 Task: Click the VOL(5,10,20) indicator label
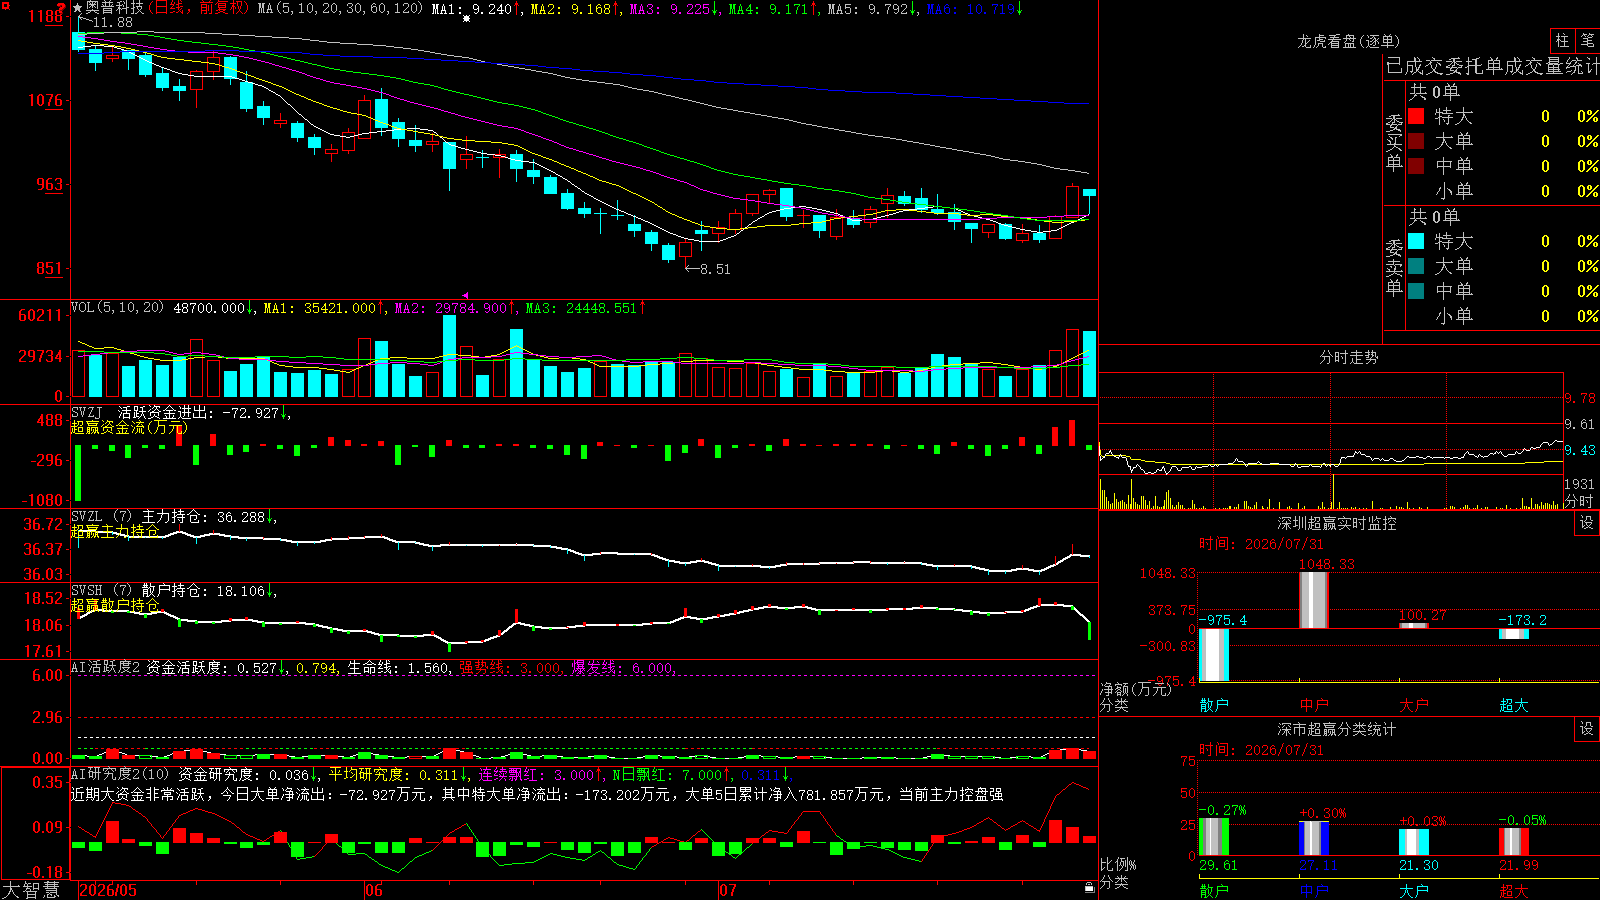coord(117,308)
